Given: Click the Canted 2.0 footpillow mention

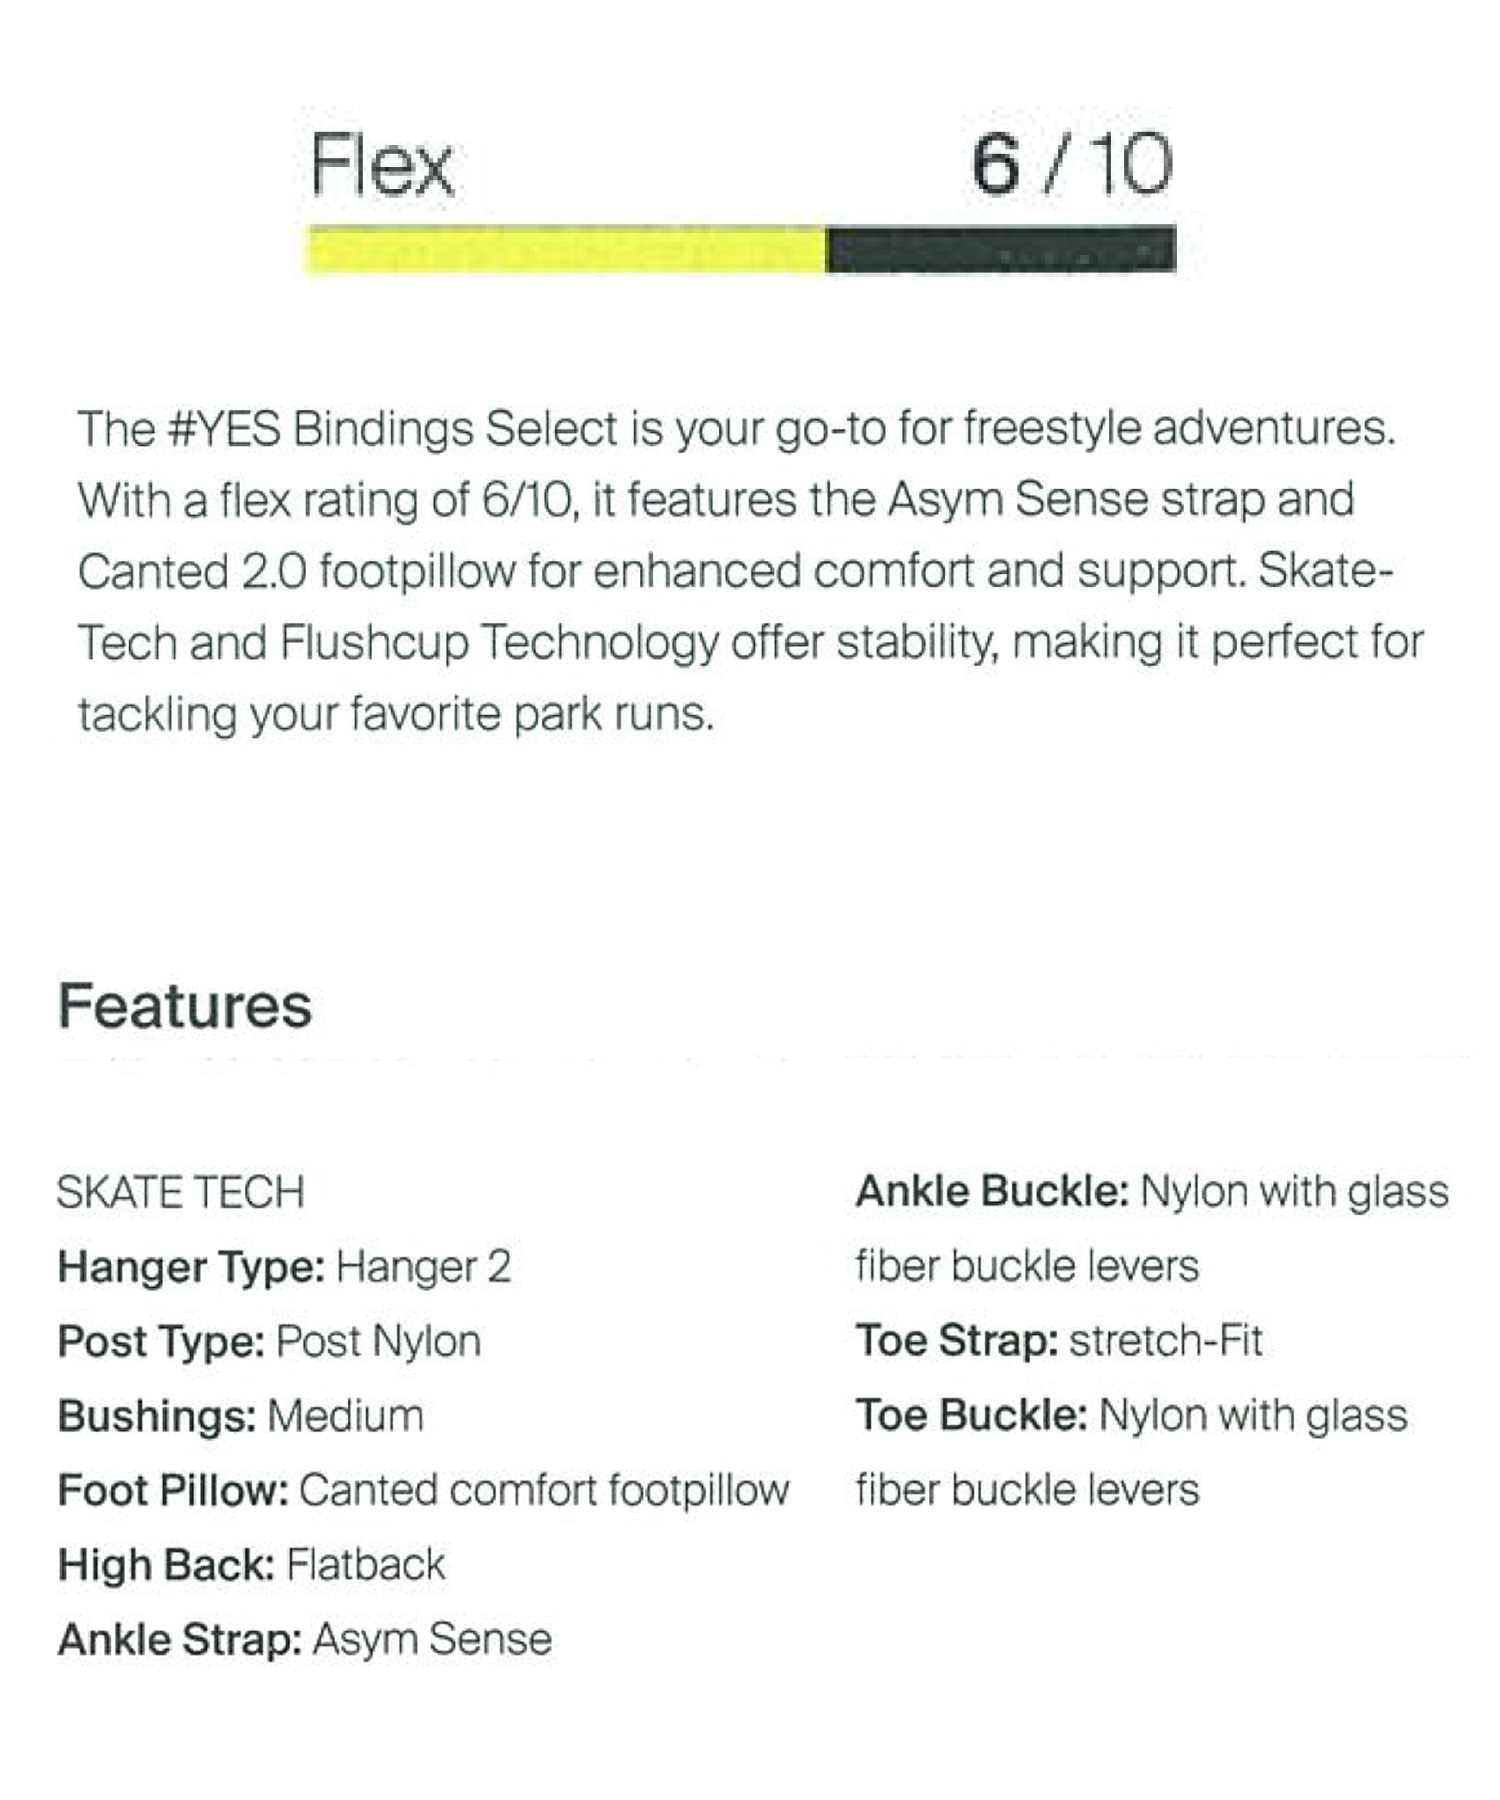Looking at the screenshot, I should [x=297, y=572].
